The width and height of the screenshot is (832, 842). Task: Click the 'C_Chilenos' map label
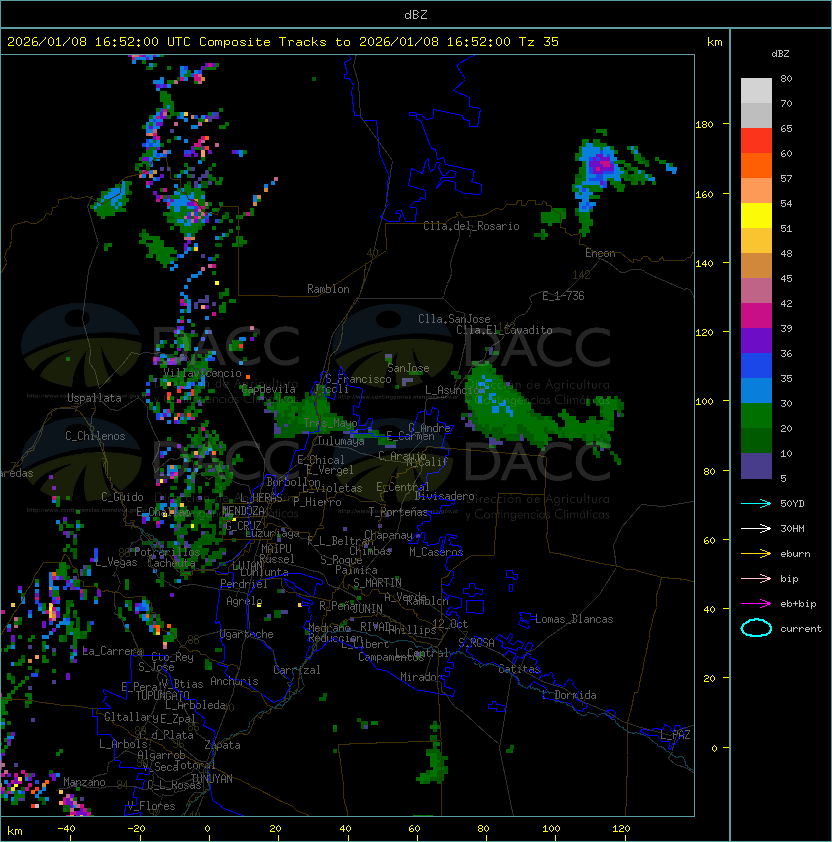(95, 436)
